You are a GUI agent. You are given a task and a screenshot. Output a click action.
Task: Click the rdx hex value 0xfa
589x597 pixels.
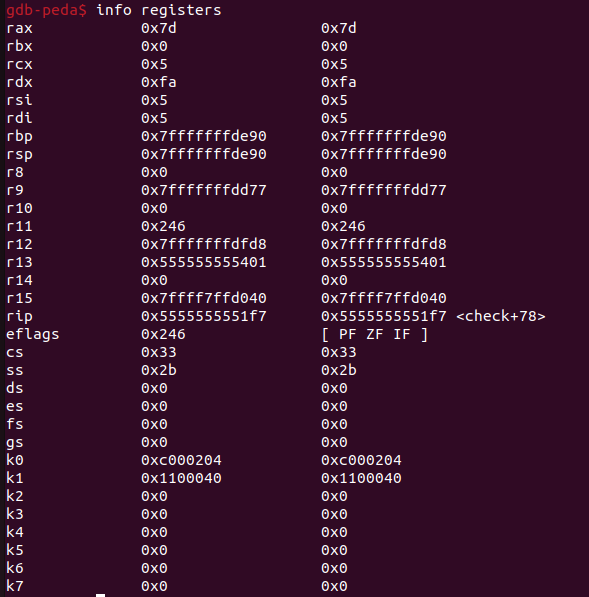pyautogui.click(x=159, y=82)
